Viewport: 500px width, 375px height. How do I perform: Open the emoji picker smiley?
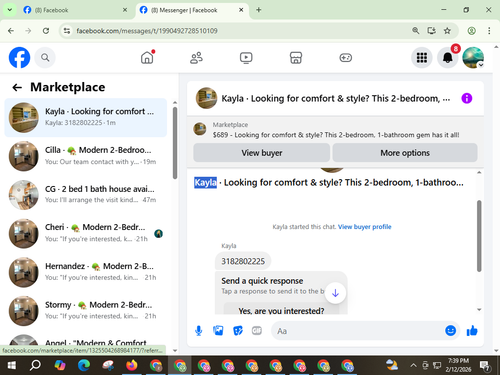[450, 330]
